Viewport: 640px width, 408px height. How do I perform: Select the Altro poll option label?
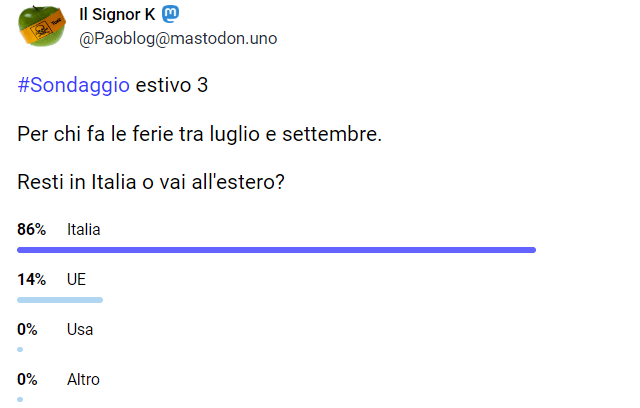point(83,380)
